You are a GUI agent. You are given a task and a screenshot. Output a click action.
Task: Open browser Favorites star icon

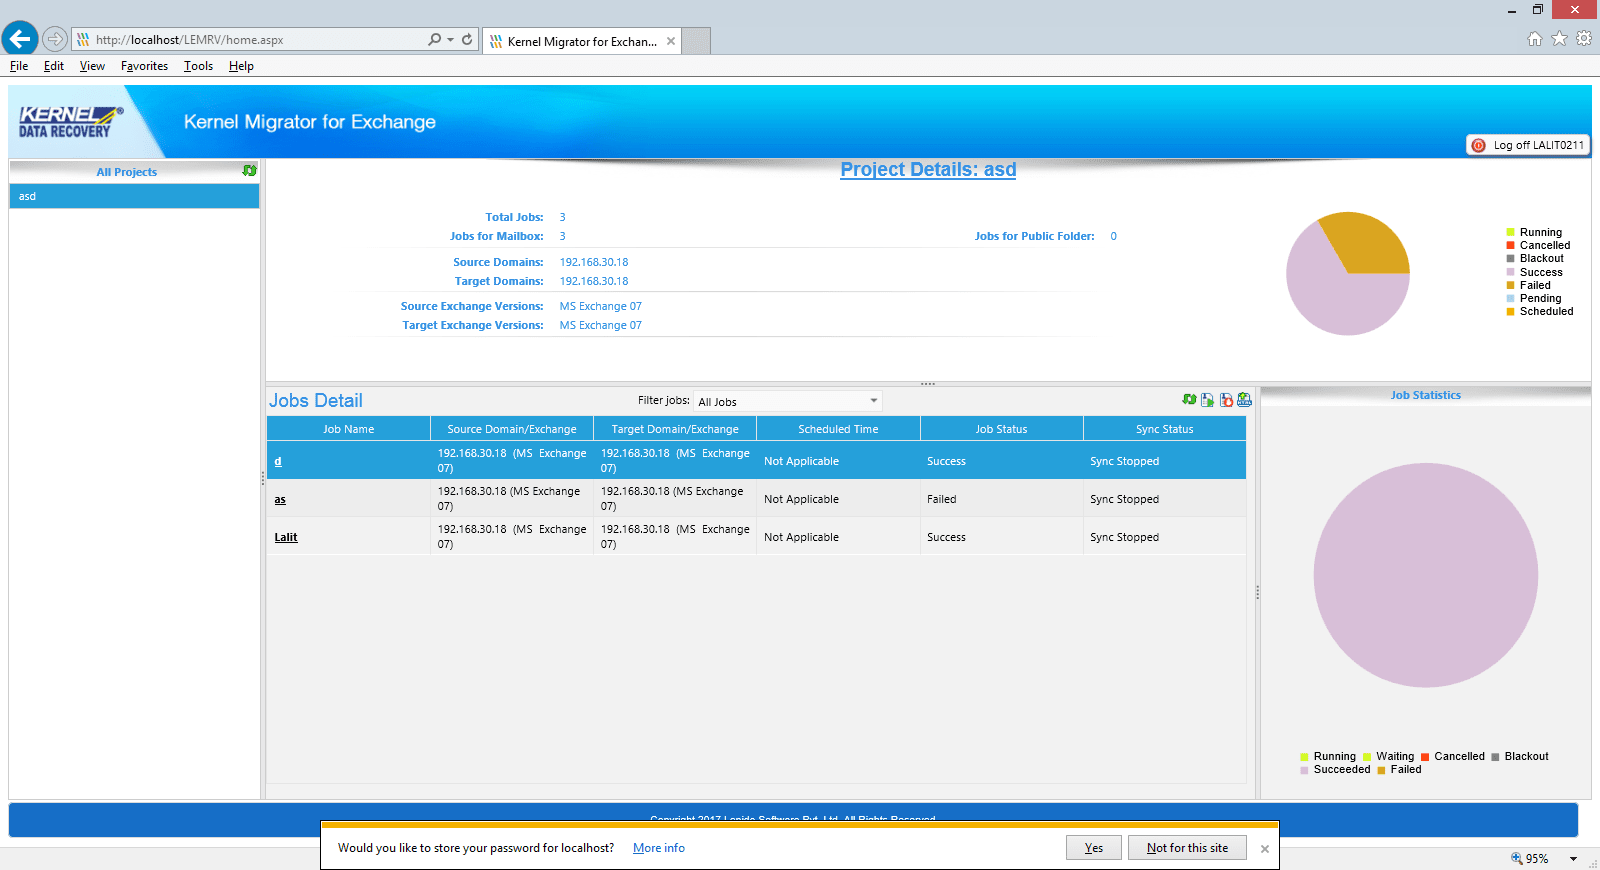point(1559,39)
